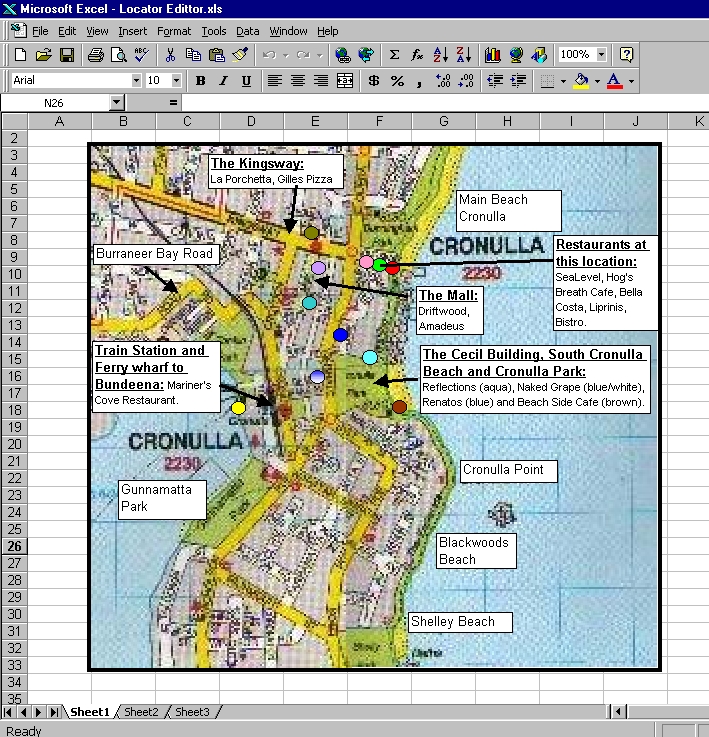Insert Hyperlink globe icon
Viewport: 709px width, 737px height.
pos(343,55)
